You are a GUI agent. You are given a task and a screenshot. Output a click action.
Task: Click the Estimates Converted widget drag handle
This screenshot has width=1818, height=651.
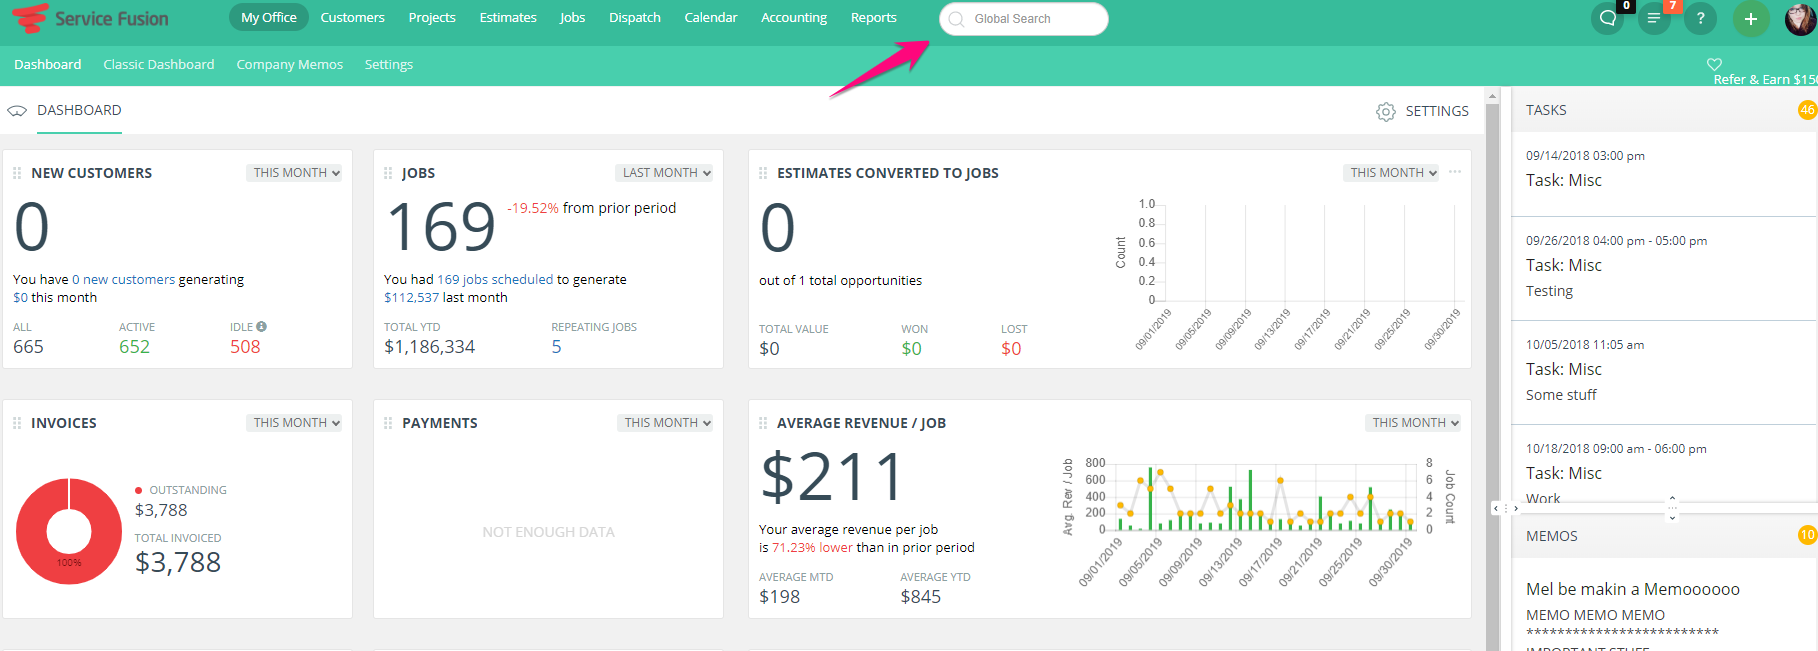(x=763, y=173)
